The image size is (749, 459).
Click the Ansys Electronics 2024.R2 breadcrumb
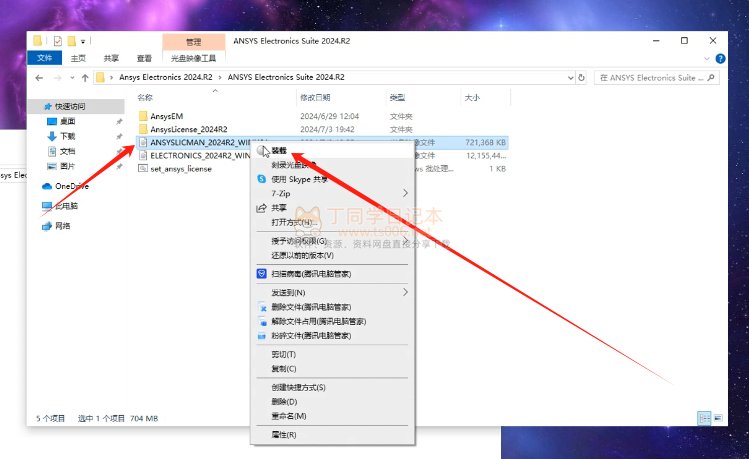point(166,77)
